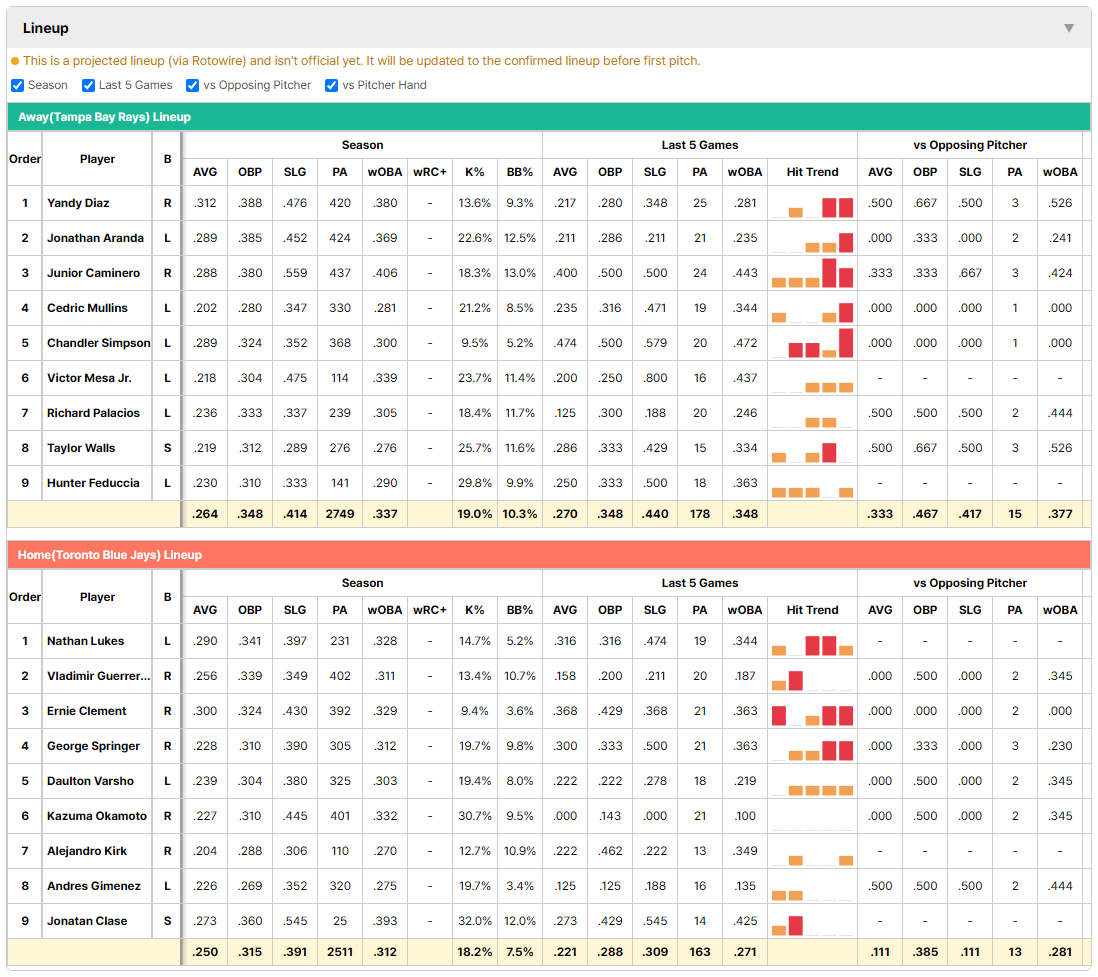The height and width of the screenshot is (977, 1098).
Task: Open Jonathan Aranda player link
Action: point(95,238)
